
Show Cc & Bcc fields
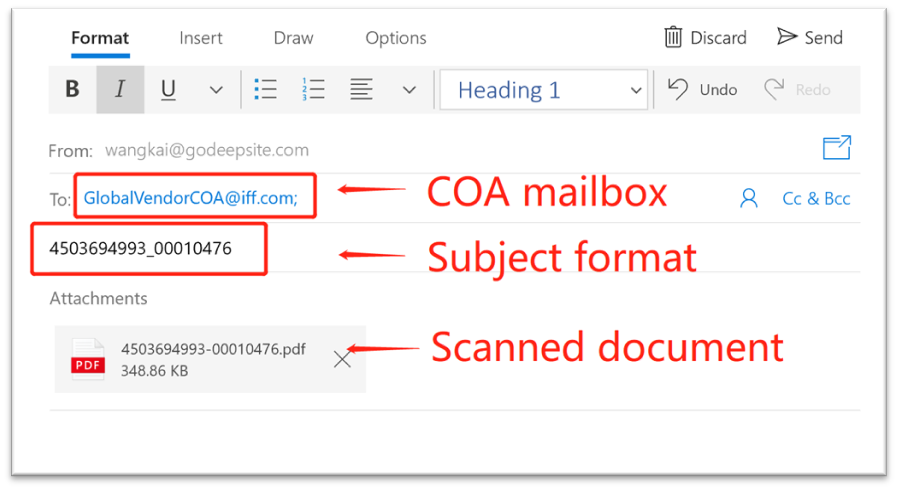pos(816,199)
